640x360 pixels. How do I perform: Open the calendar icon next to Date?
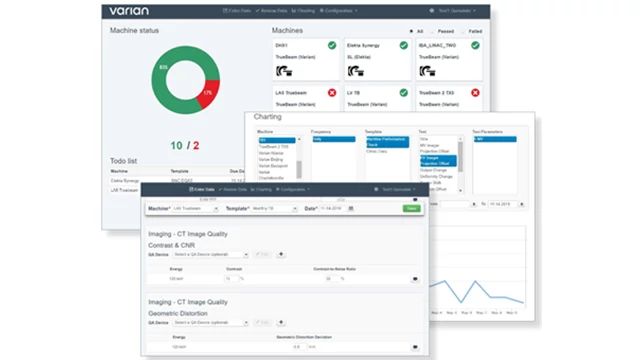351,209
